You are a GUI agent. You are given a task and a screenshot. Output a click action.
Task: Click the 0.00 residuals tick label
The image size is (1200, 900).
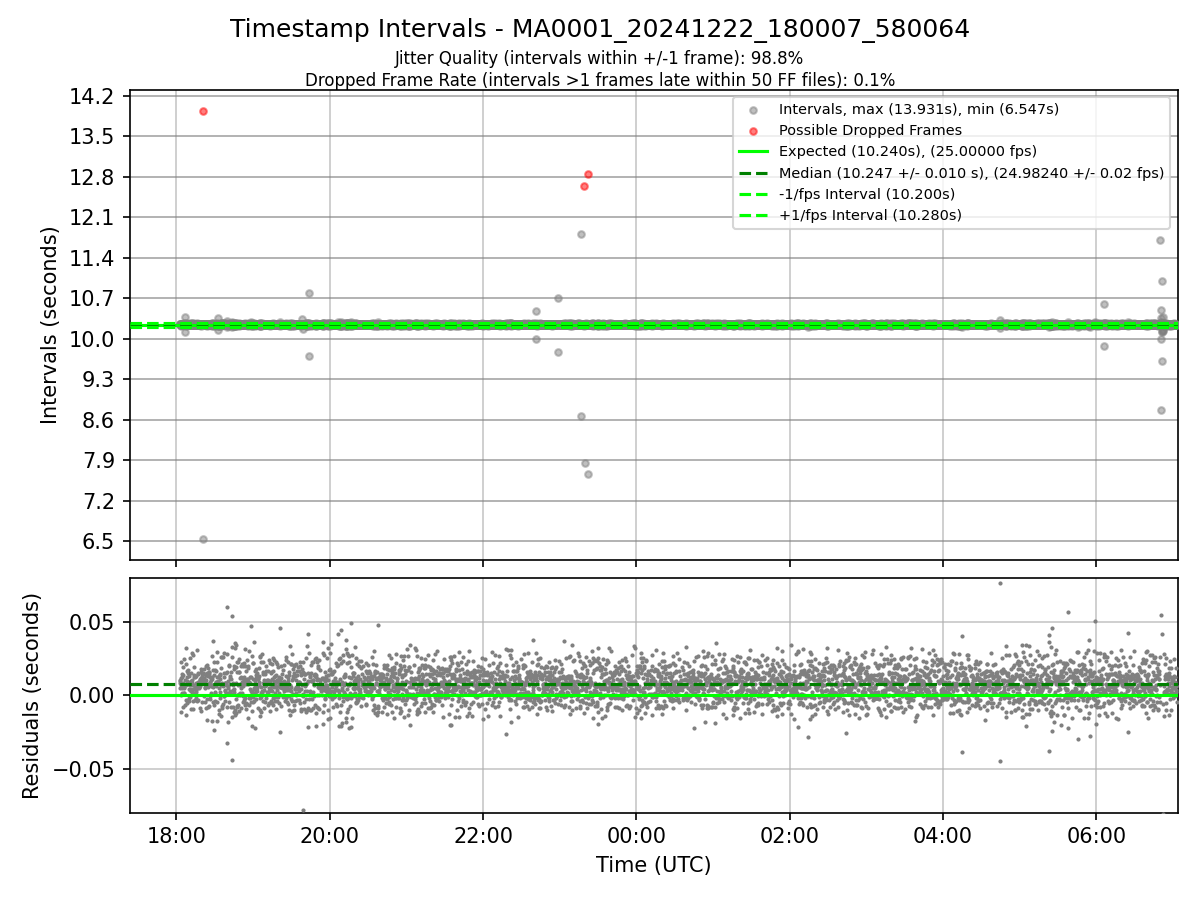(x=92, y=696)
